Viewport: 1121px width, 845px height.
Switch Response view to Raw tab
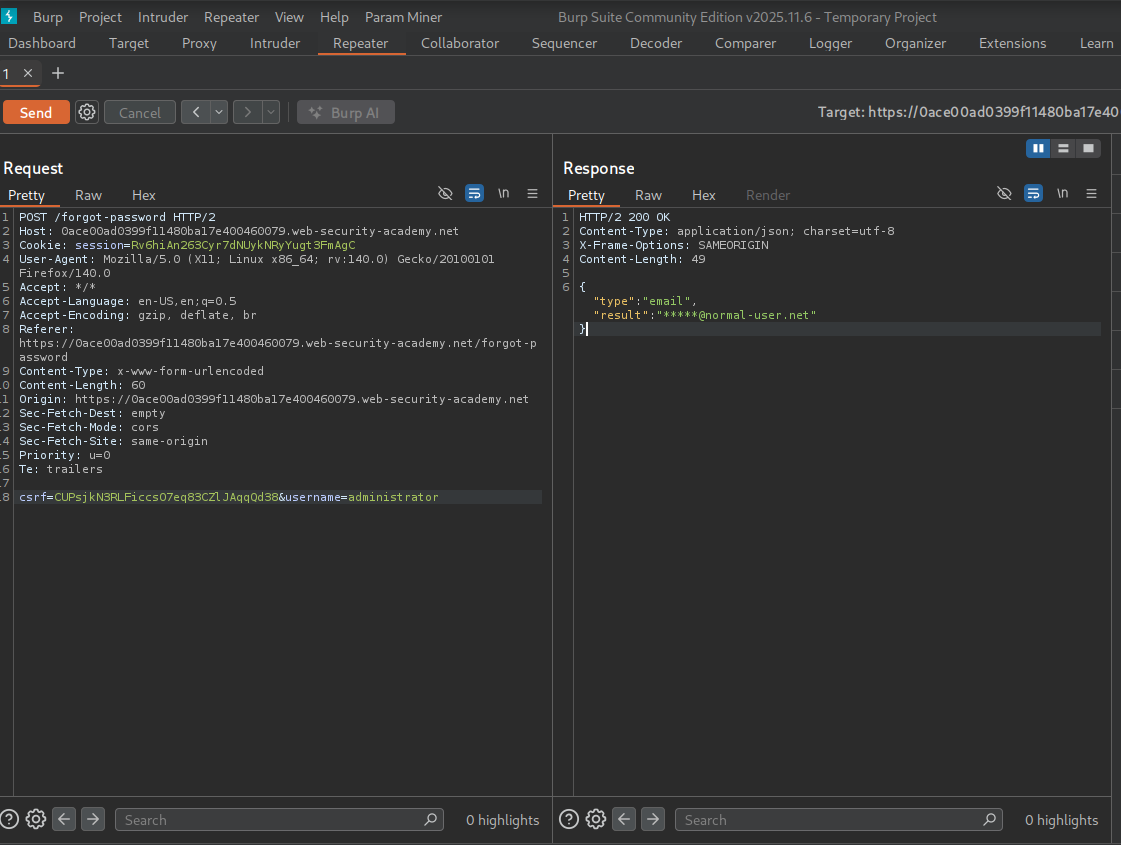[648, 195]
